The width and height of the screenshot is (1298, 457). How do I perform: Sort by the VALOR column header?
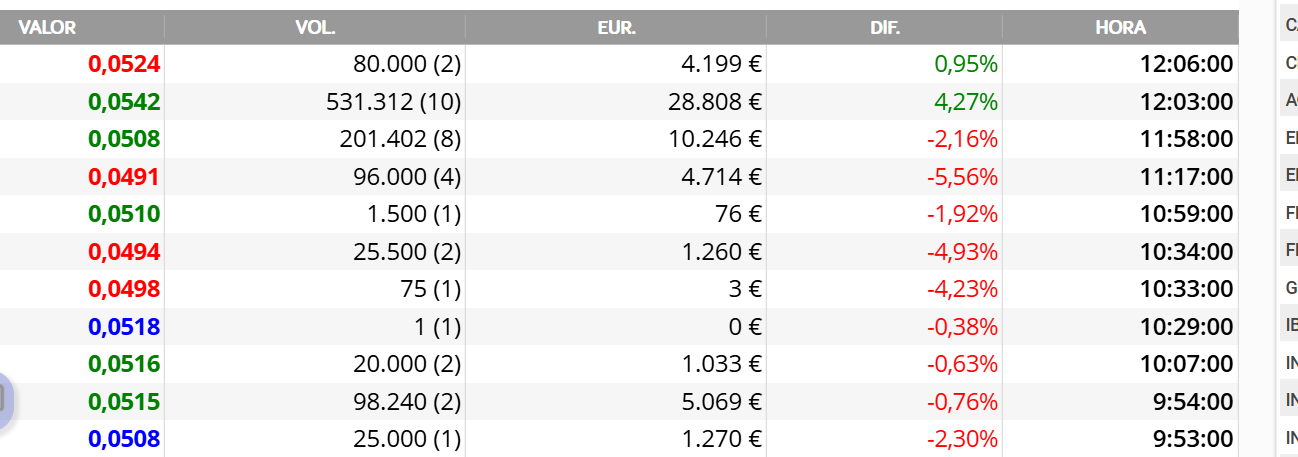(x=47, y=28)
